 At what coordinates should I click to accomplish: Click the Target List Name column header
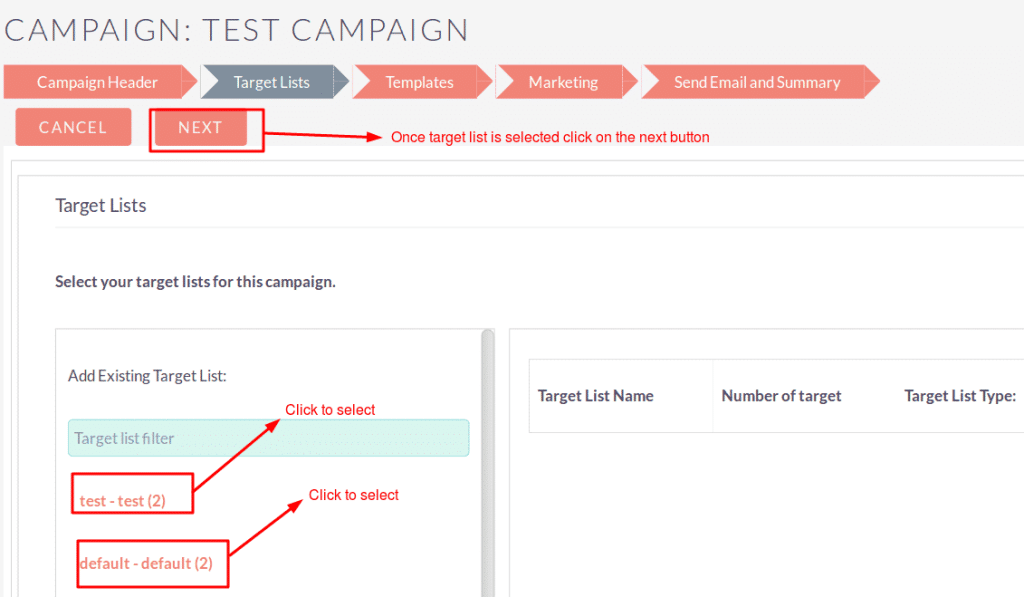(596, 396)
